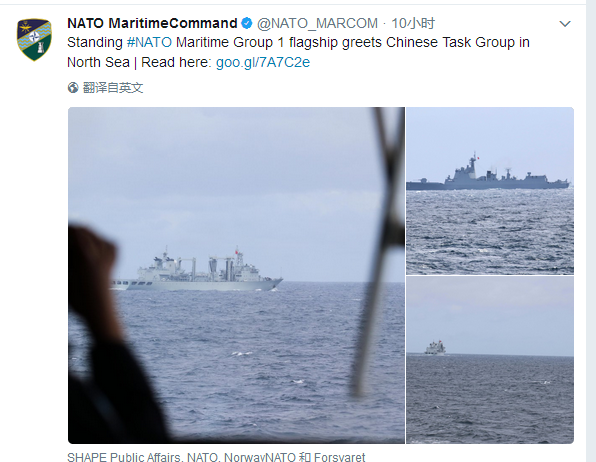Open the goo.gl/7A7C2e link
Screen dimensions: 596x462
[x=263, y=62]
